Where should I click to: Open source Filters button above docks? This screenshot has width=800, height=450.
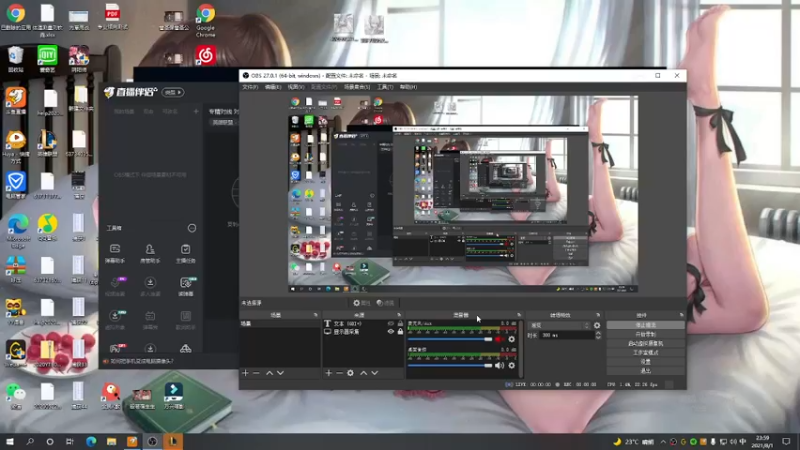point(385,303)
